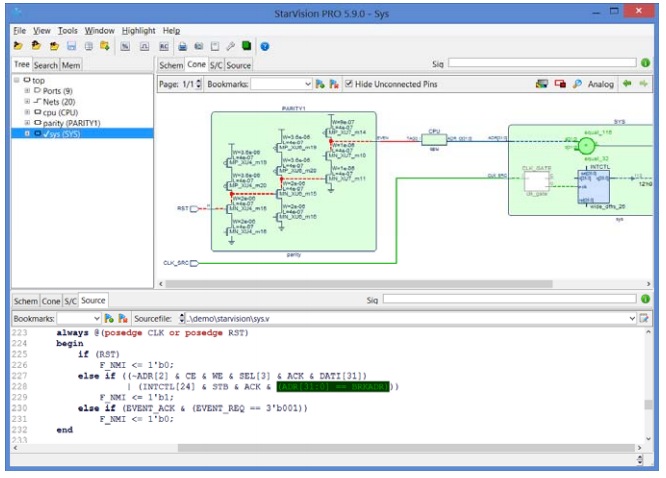Collapse the top tree node
This screenshot has height=478, width=666.
click(x=17, y=80)
